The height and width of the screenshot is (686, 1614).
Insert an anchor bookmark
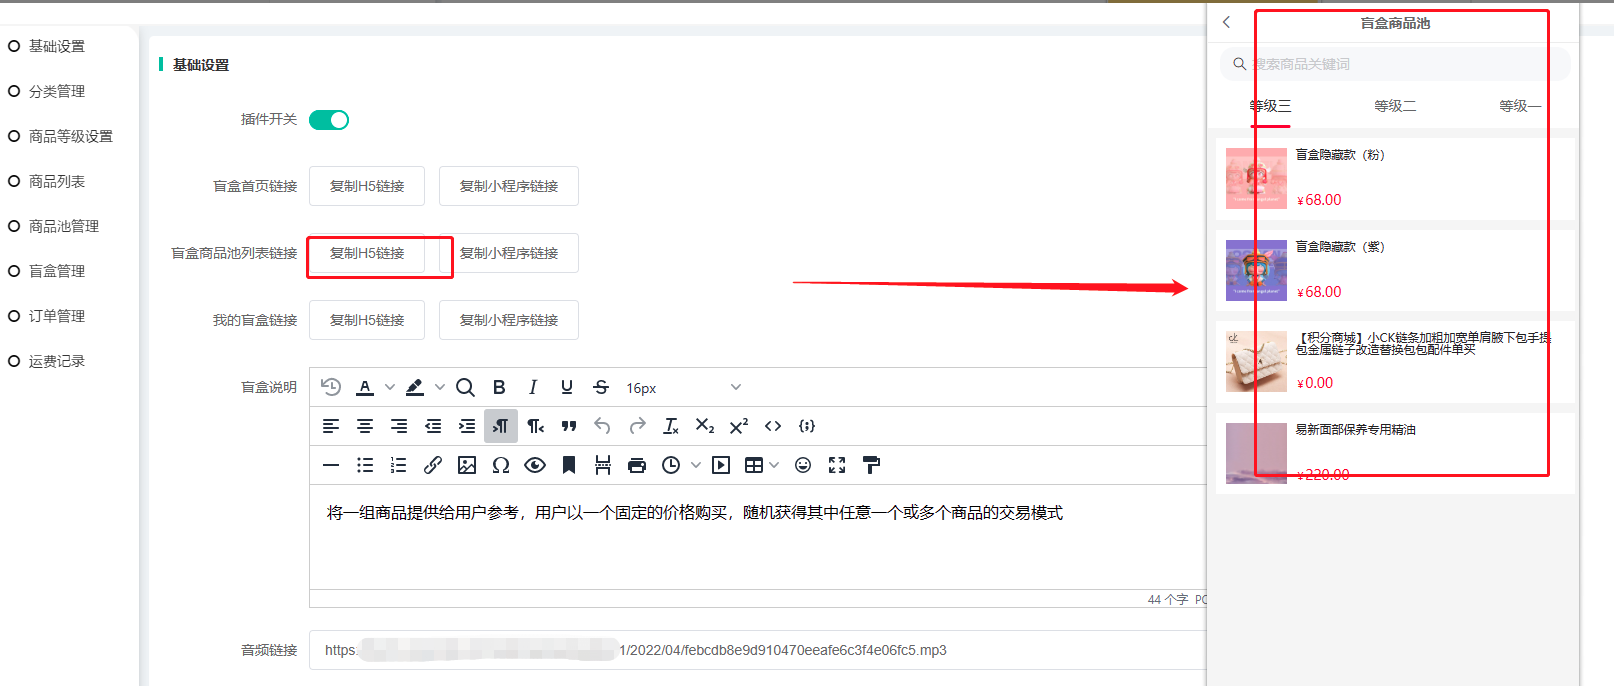point(569,465)
